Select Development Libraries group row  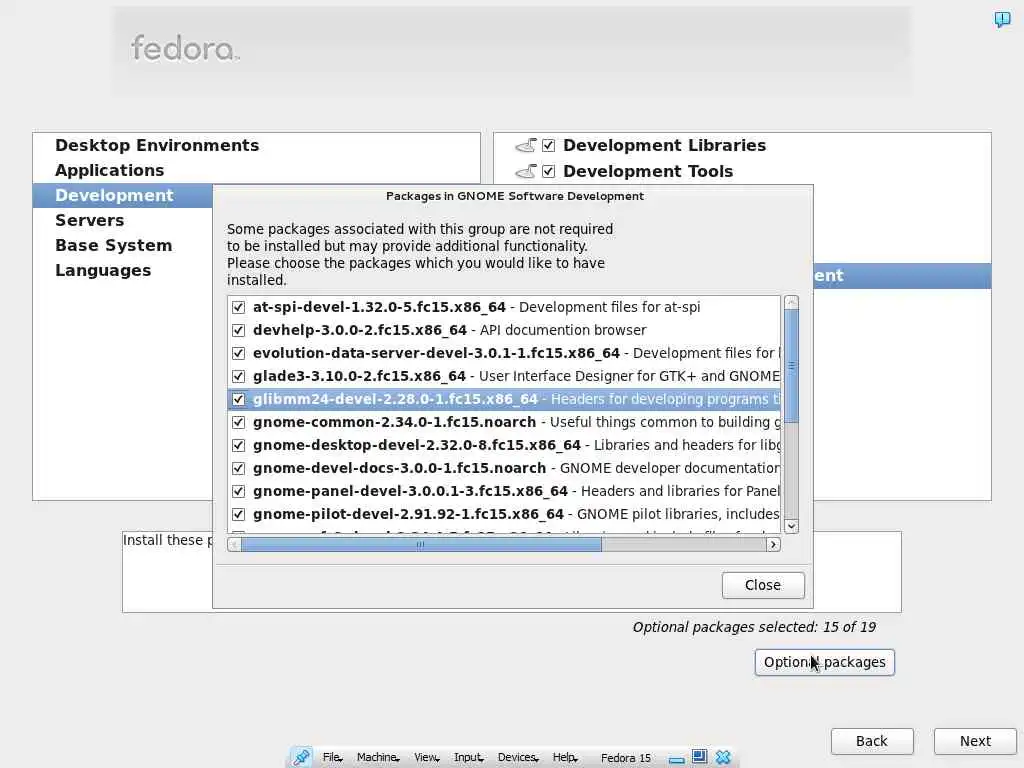click(742, 145)
